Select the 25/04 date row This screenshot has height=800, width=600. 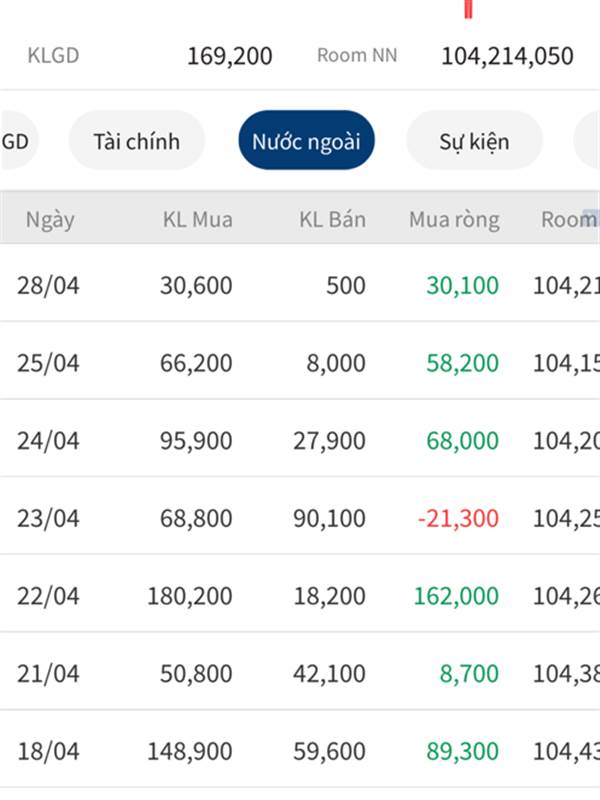click(x=300, y=362)
